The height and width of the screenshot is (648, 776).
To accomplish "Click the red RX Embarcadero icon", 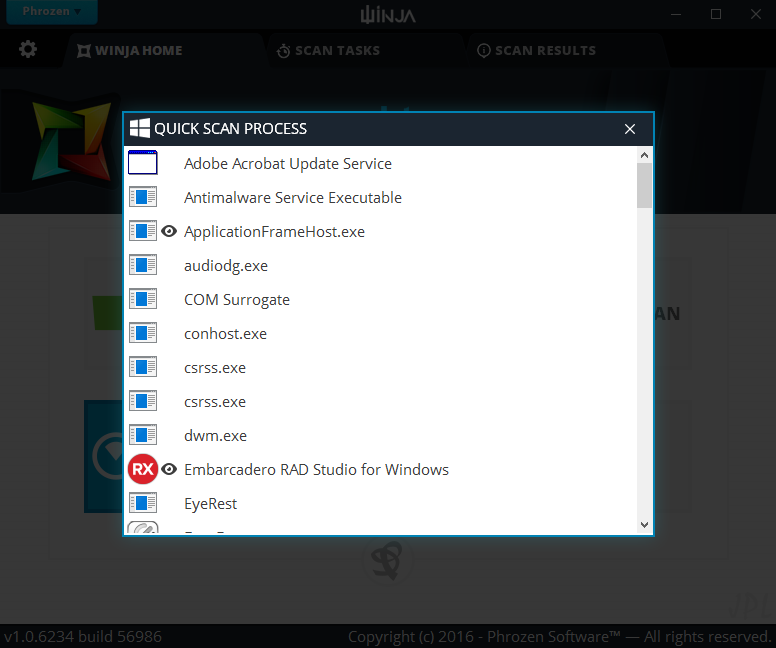I will (x=143, y=469).
